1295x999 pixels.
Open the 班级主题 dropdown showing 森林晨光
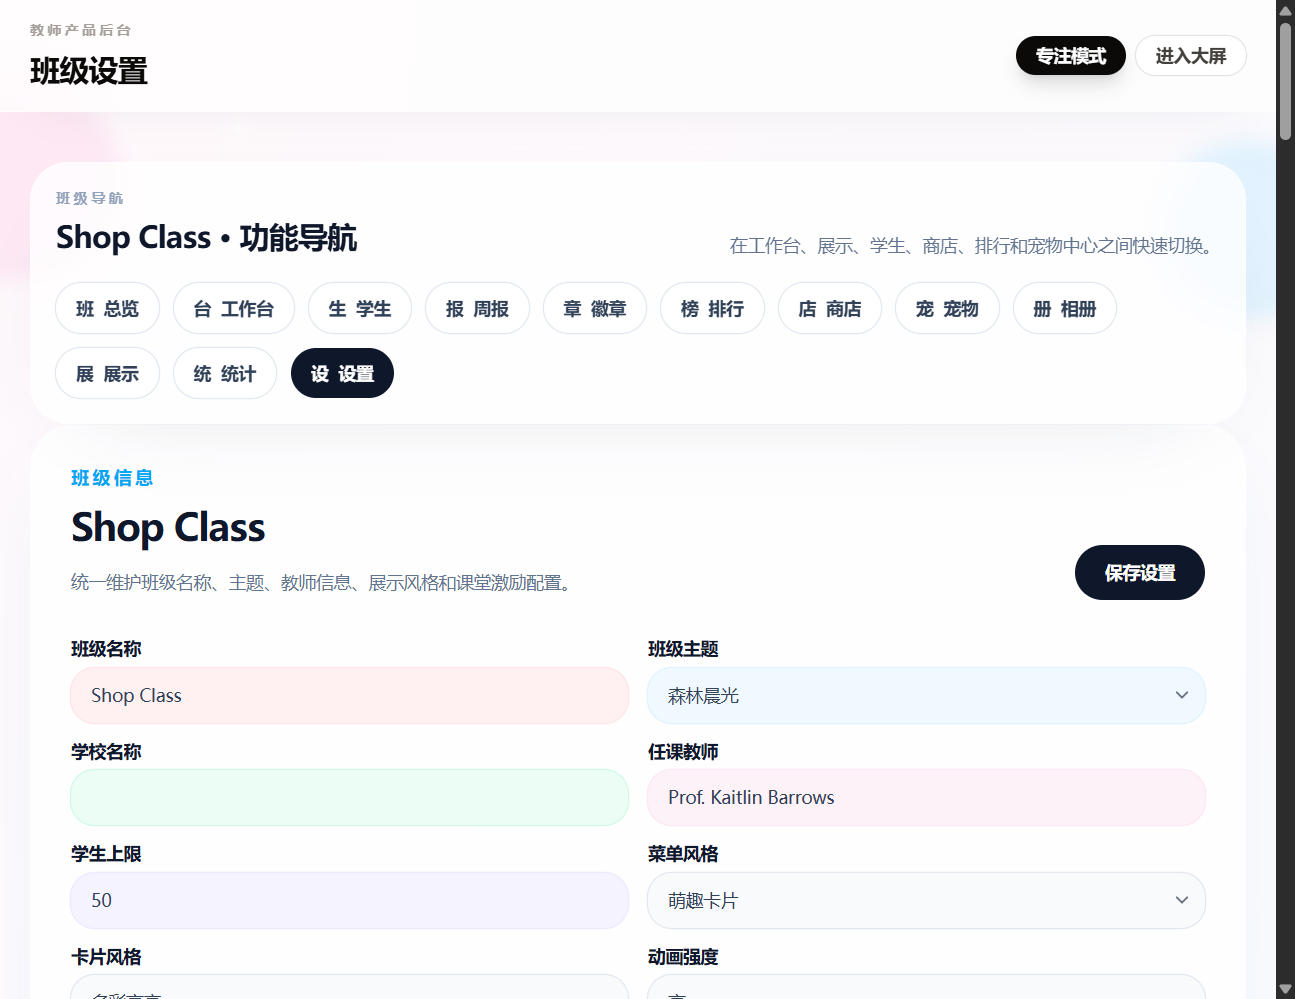click(926, 695)
